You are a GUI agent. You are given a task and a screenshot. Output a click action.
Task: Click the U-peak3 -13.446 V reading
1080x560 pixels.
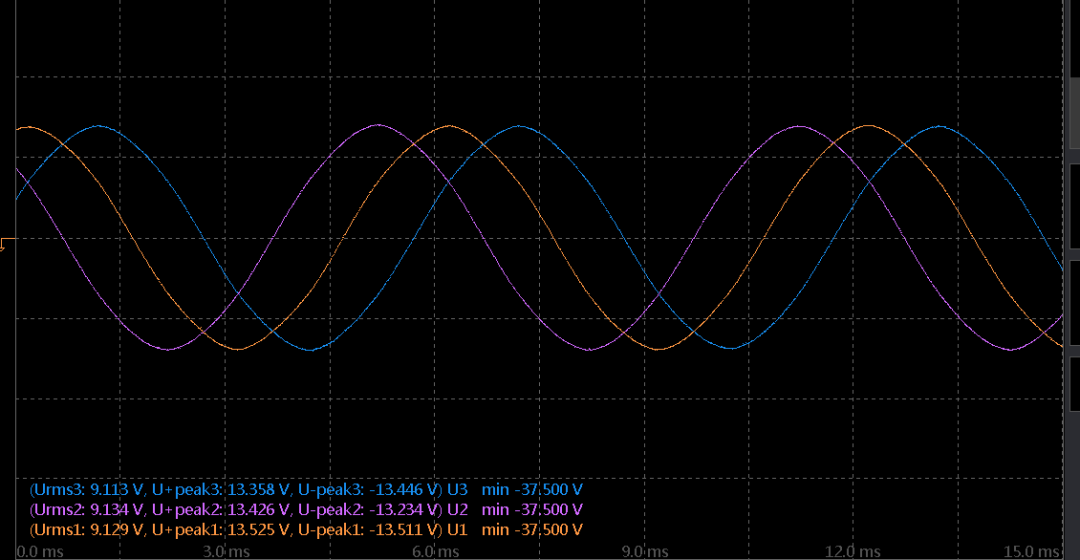pyautogui.click(x=367, y=490)
